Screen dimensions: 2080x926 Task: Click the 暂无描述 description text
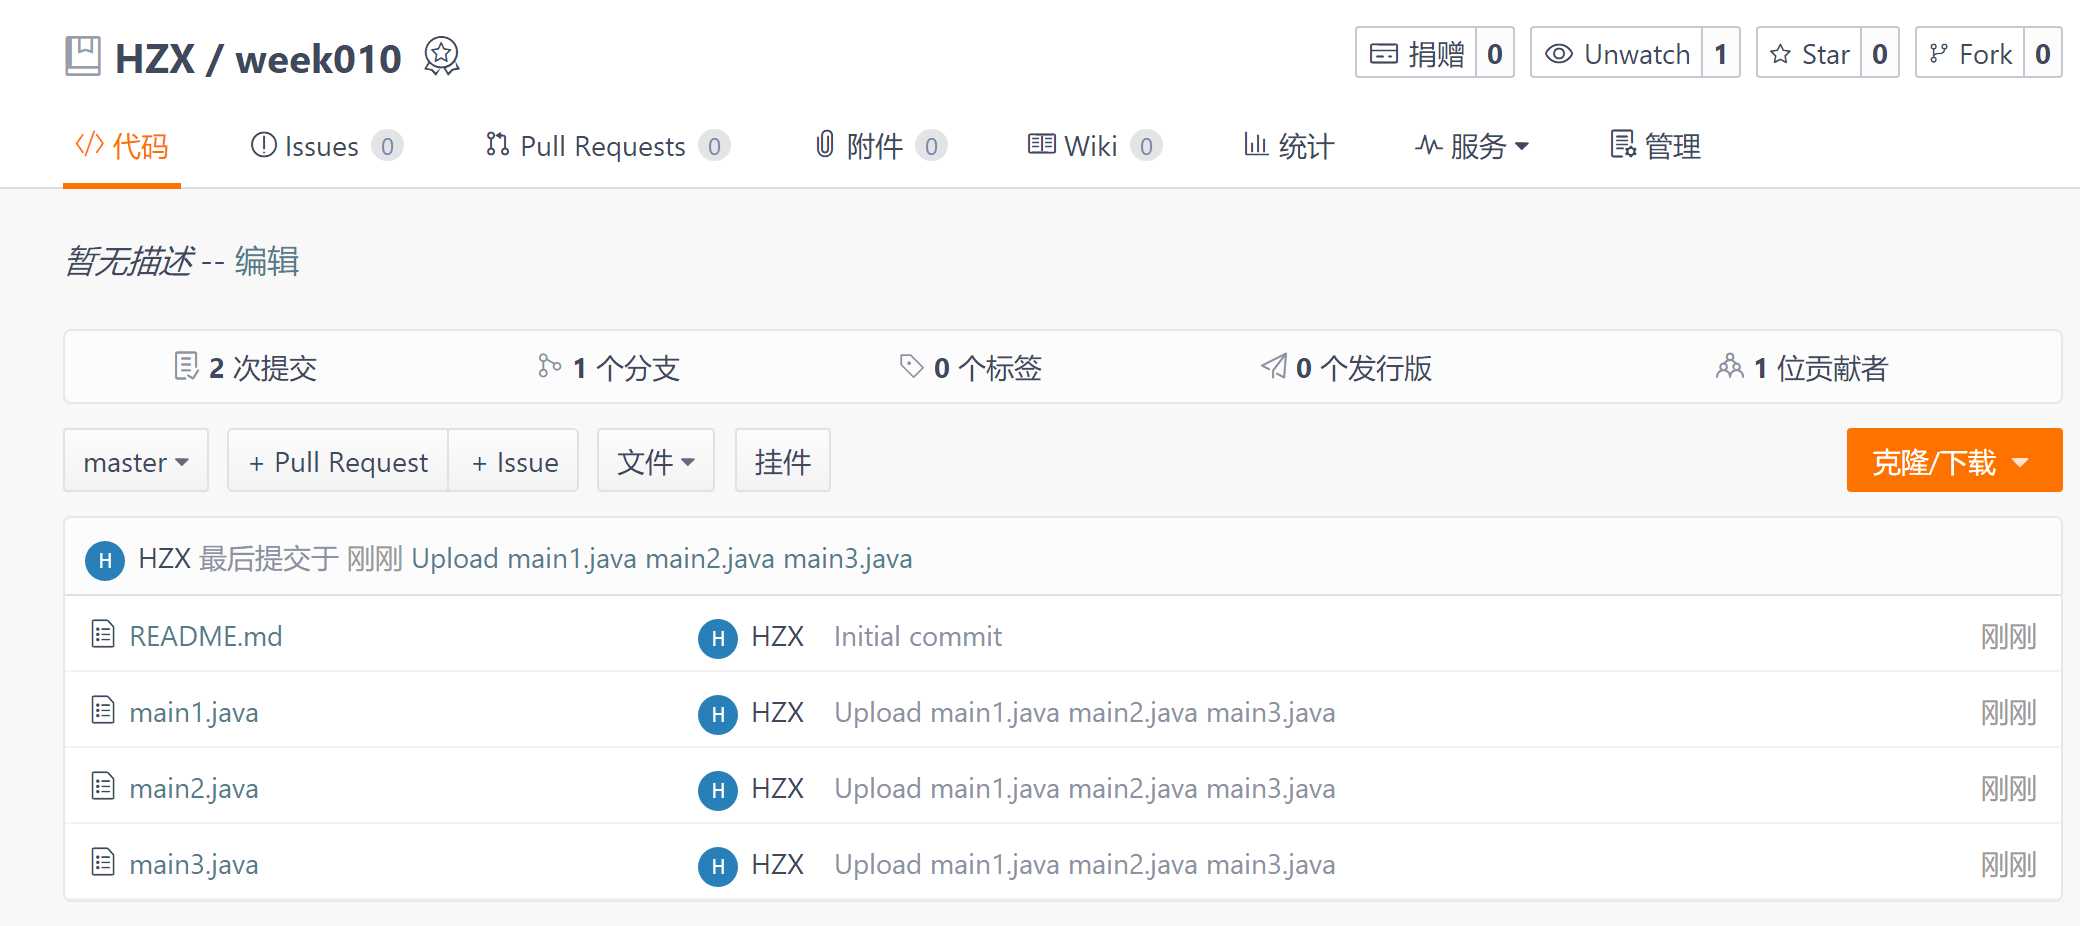tap(129, 261)
